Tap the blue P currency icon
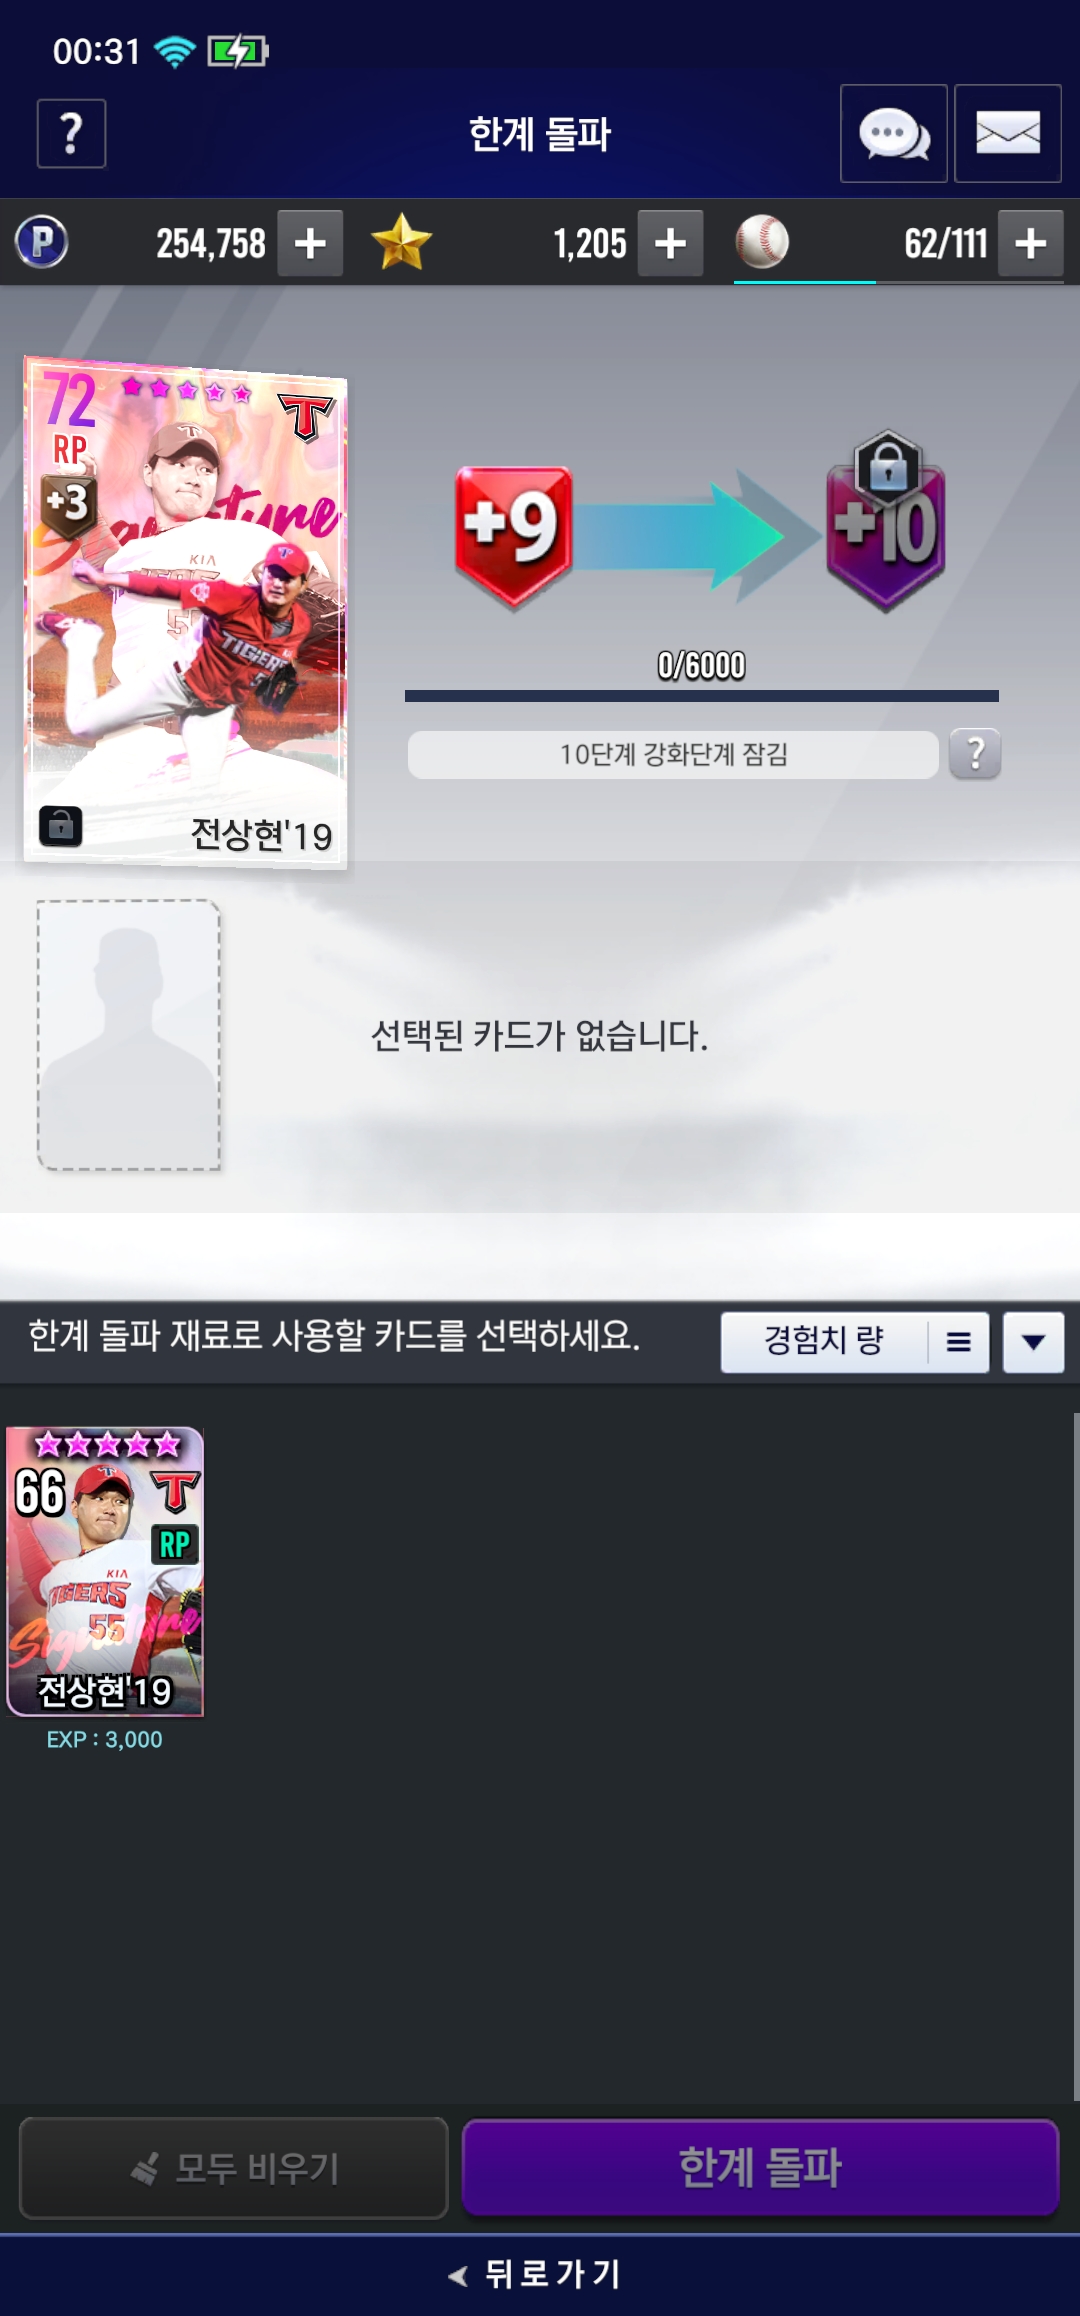The height and width of the screenshot is (2316, 1080). [x=41, y=242]
